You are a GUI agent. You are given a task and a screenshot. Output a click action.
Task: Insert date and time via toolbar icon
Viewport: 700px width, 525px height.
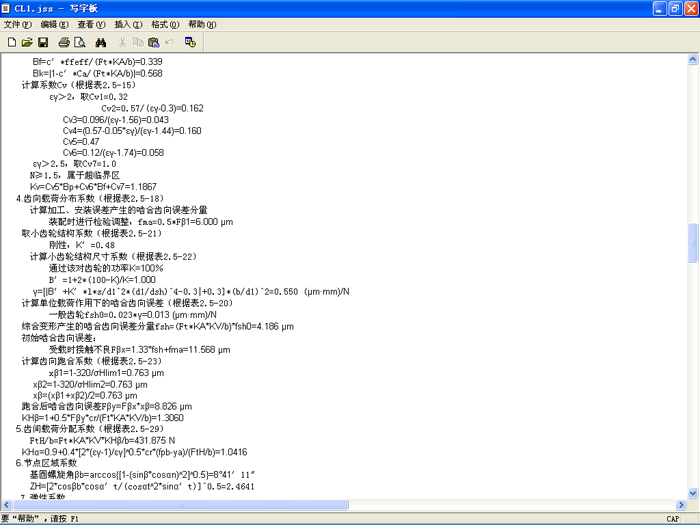[x=190, y=43]
